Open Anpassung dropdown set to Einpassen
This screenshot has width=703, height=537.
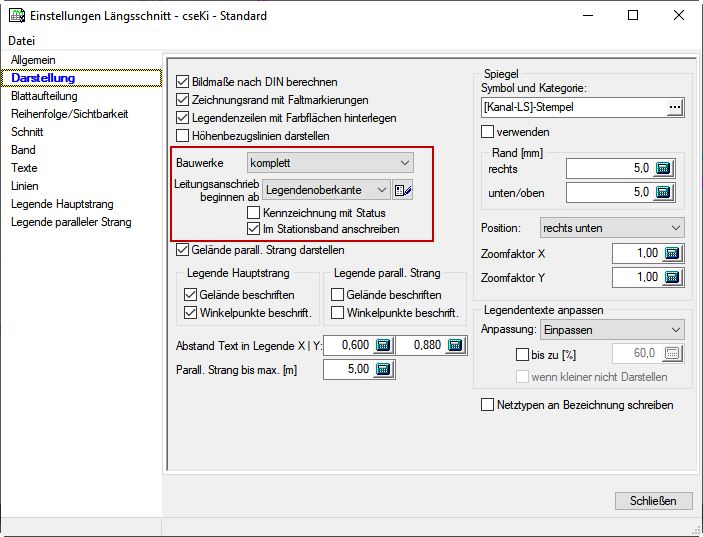[x=611, y=330]
